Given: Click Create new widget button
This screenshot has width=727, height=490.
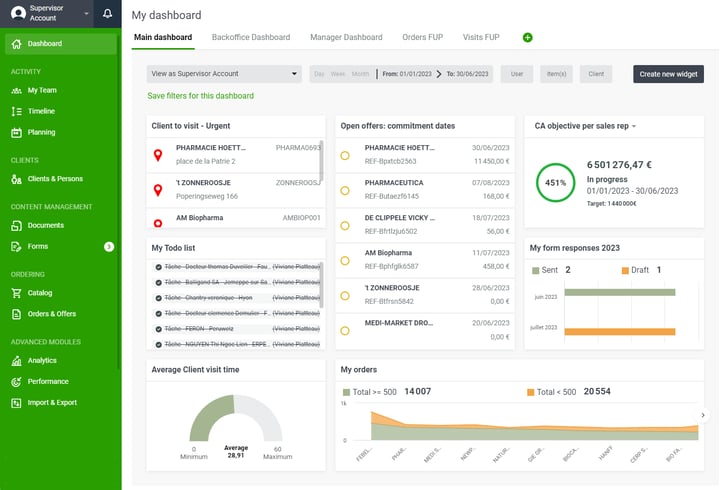Looking at the screenshot, I should coord(667,73).
